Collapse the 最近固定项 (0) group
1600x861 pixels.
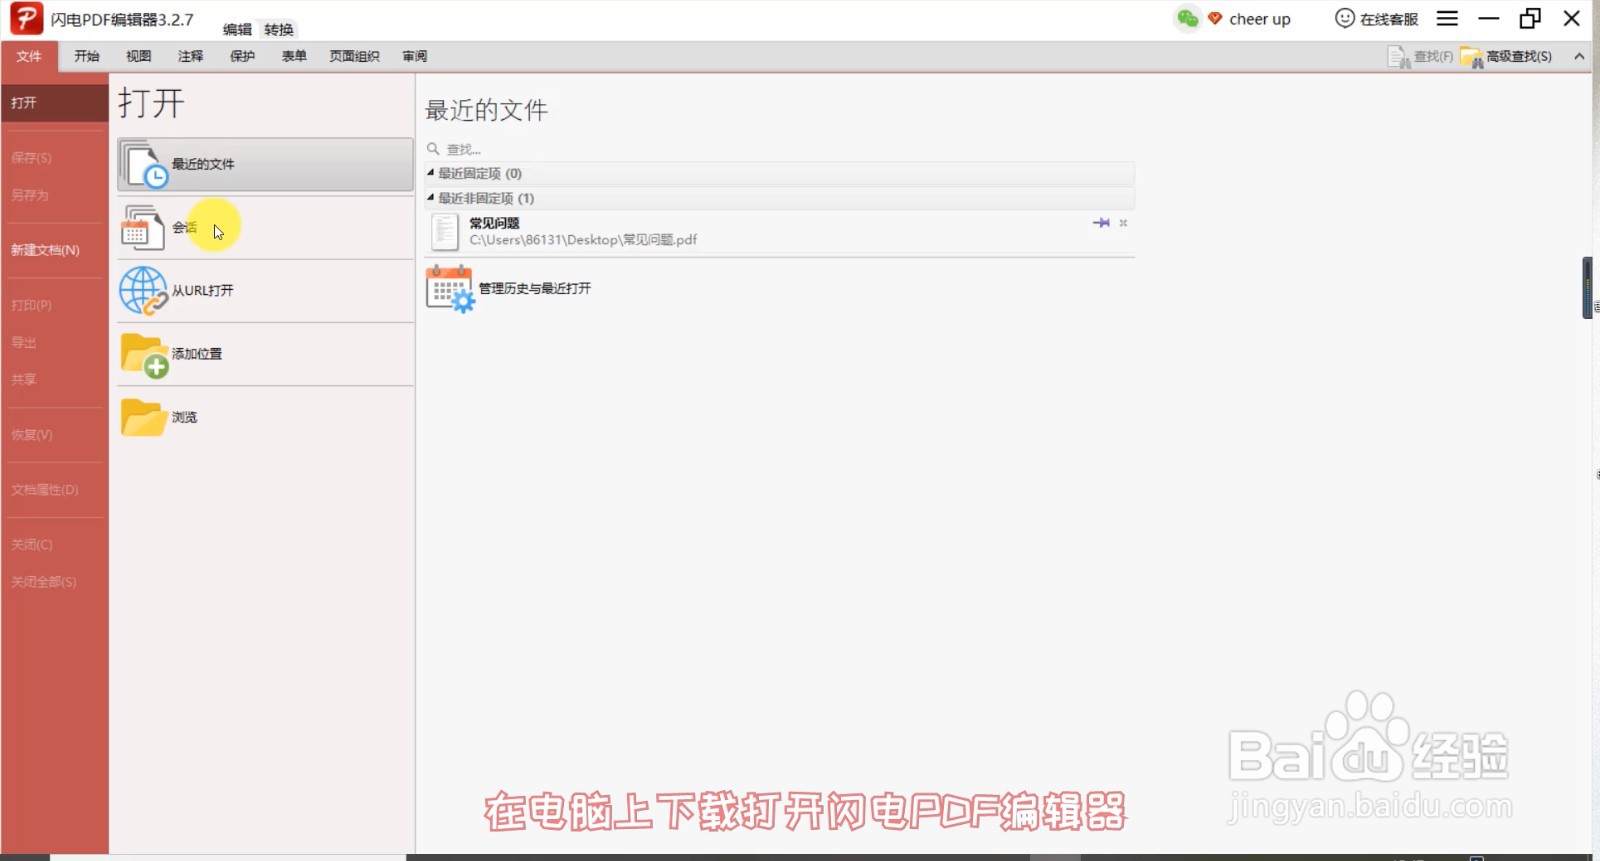click(x=431, y=173)
